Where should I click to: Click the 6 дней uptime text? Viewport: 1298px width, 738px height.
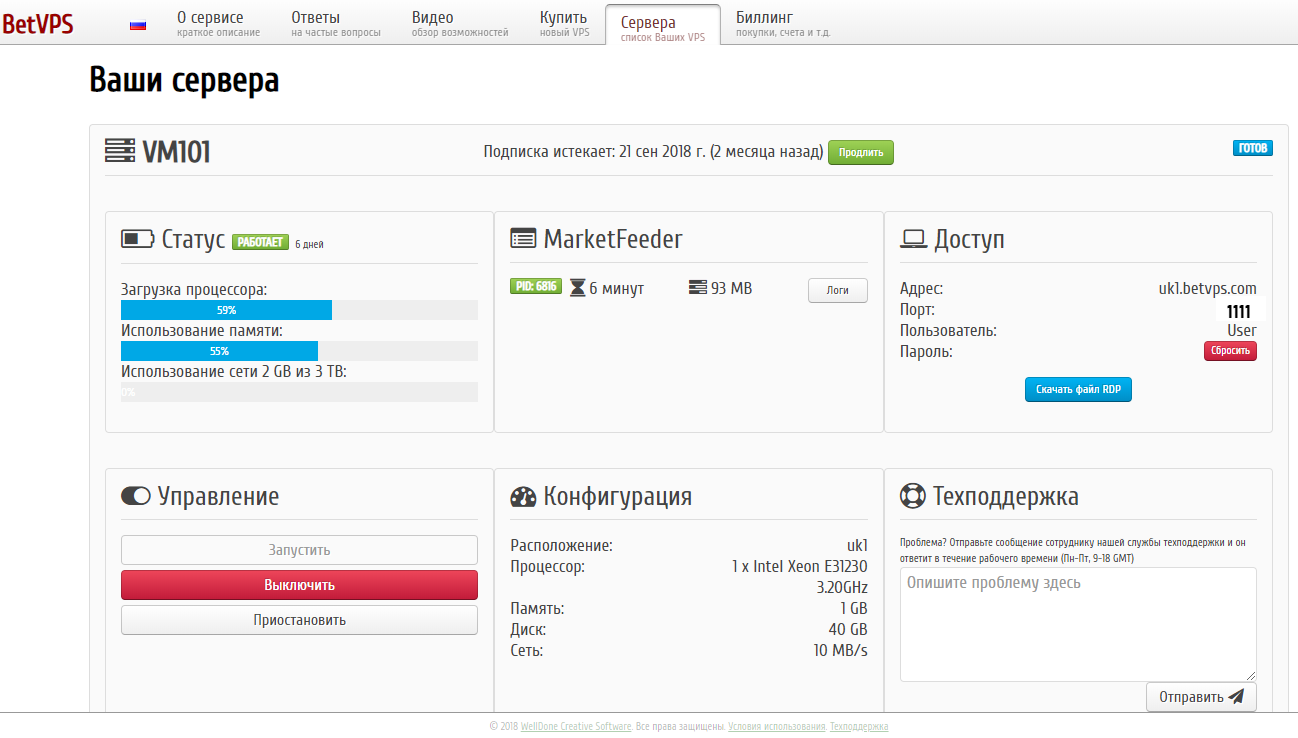tap(309, 244)
